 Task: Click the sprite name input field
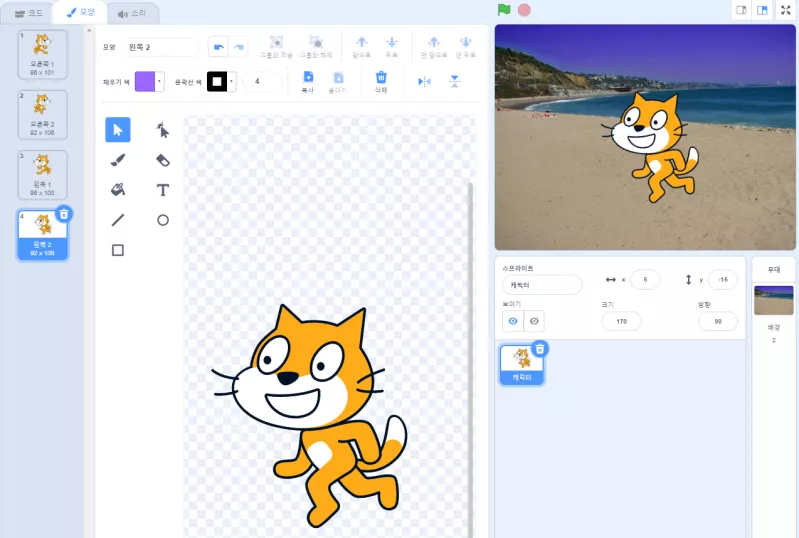(x=542, y=285)
